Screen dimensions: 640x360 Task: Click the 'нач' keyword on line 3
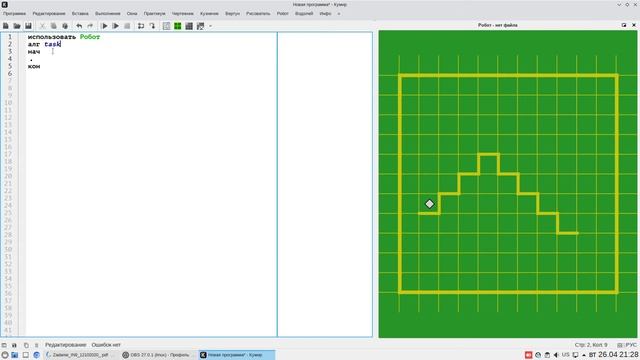tap(34, 52)
